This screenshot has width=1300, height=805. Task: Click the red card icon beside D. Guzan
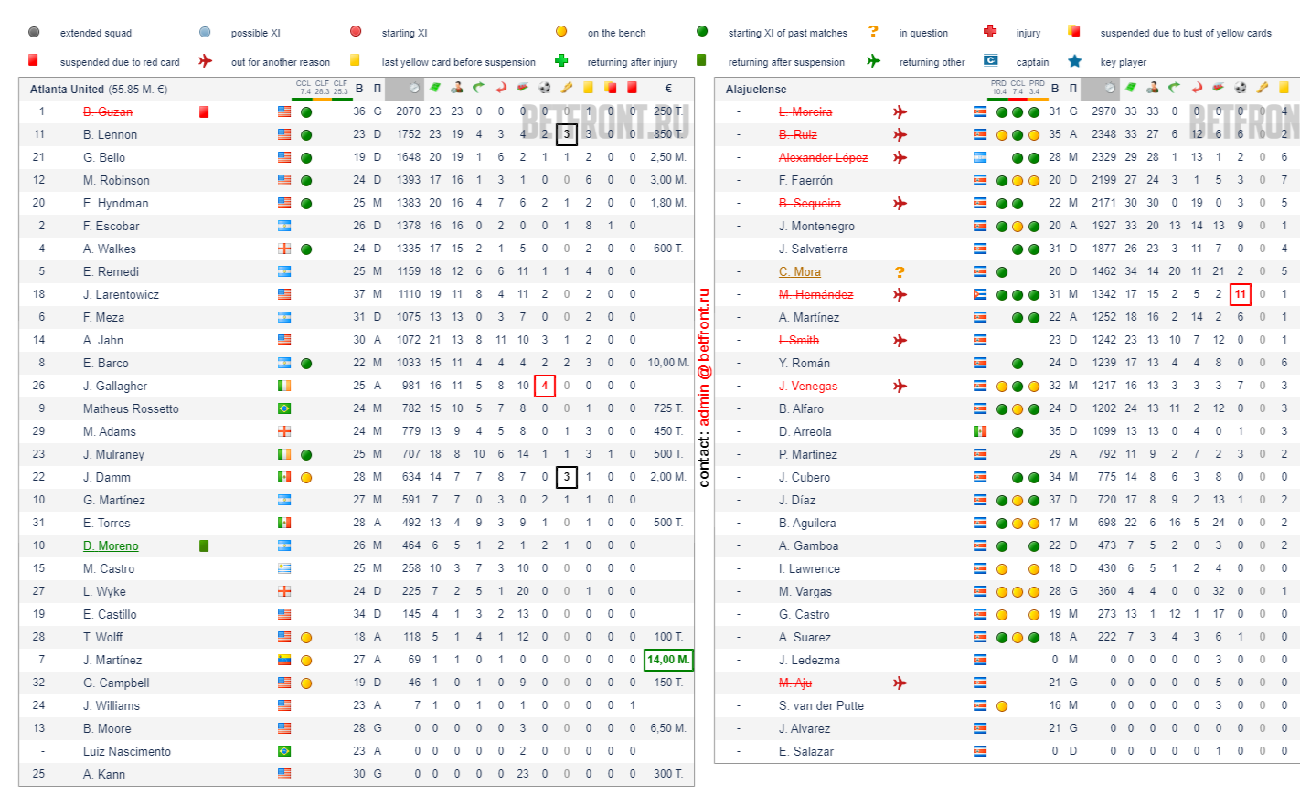point(203,112)
